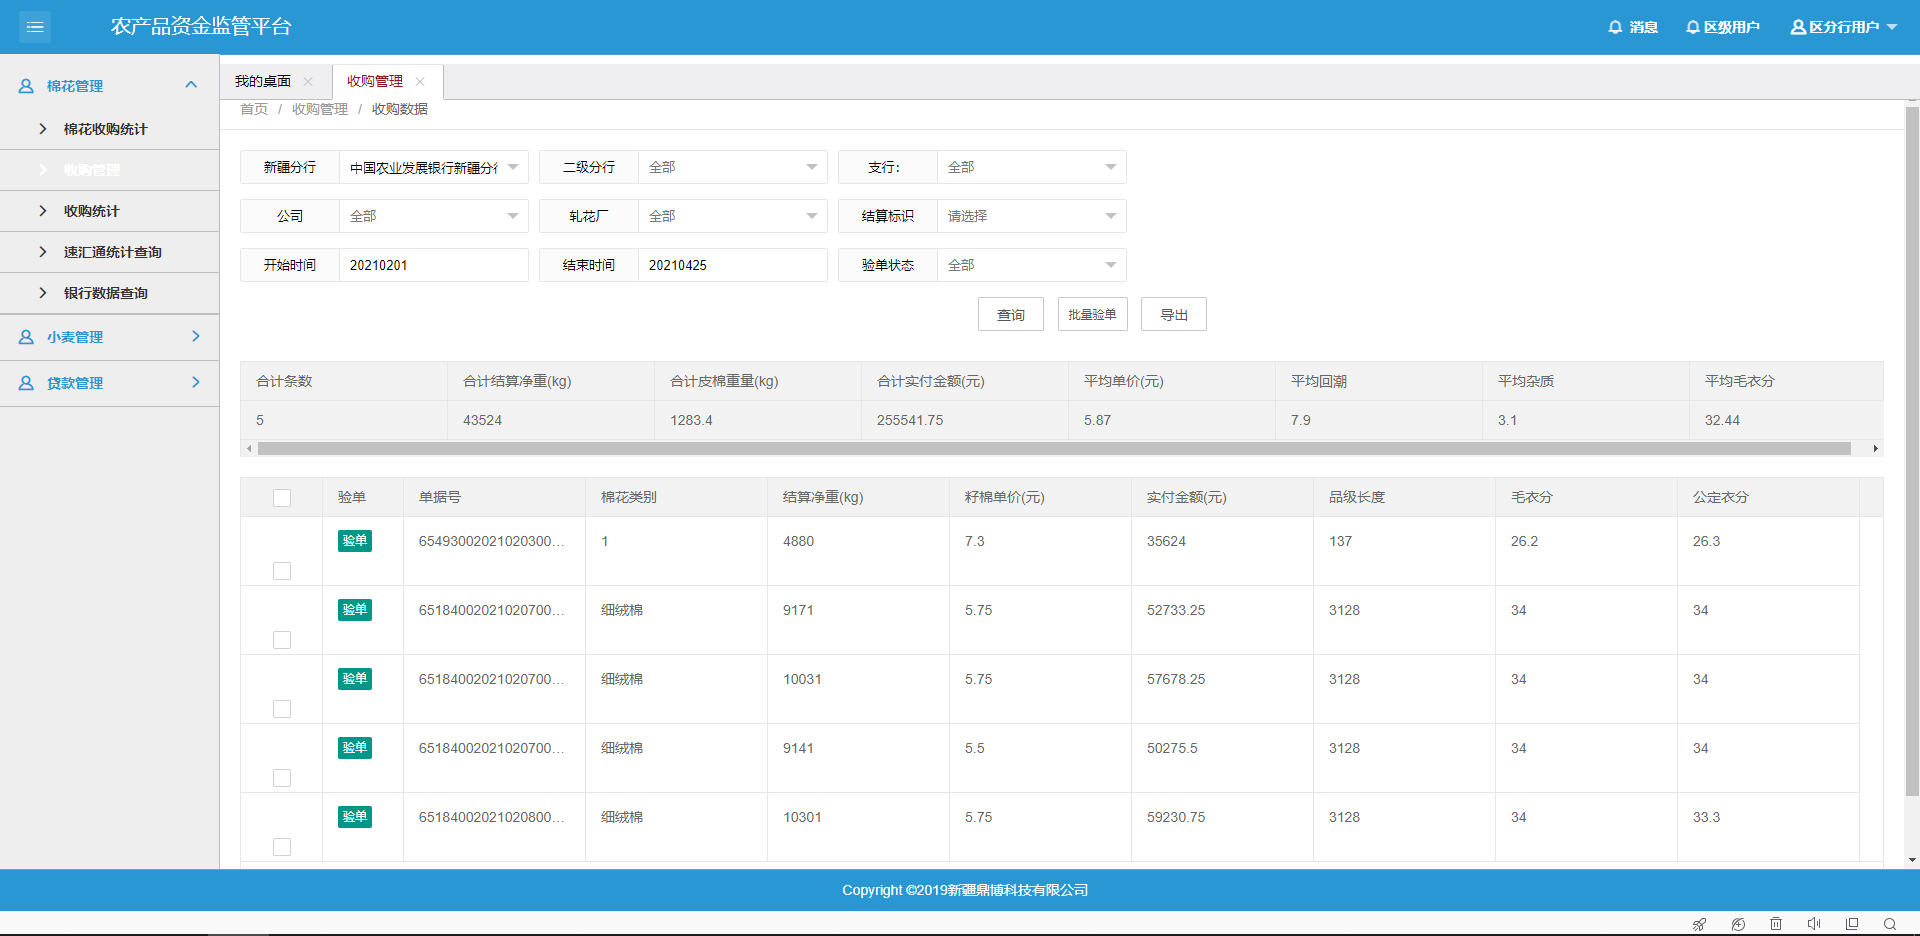Click the trash icon in status bar
This screenshot has height=936, width=1920.
click(1776, 924)
